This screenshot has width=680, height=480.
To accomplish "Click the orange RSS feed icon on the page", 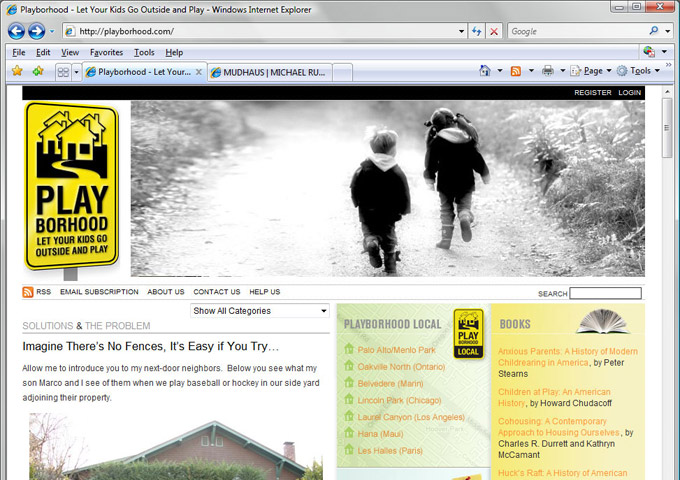I will tap(28, 292).
